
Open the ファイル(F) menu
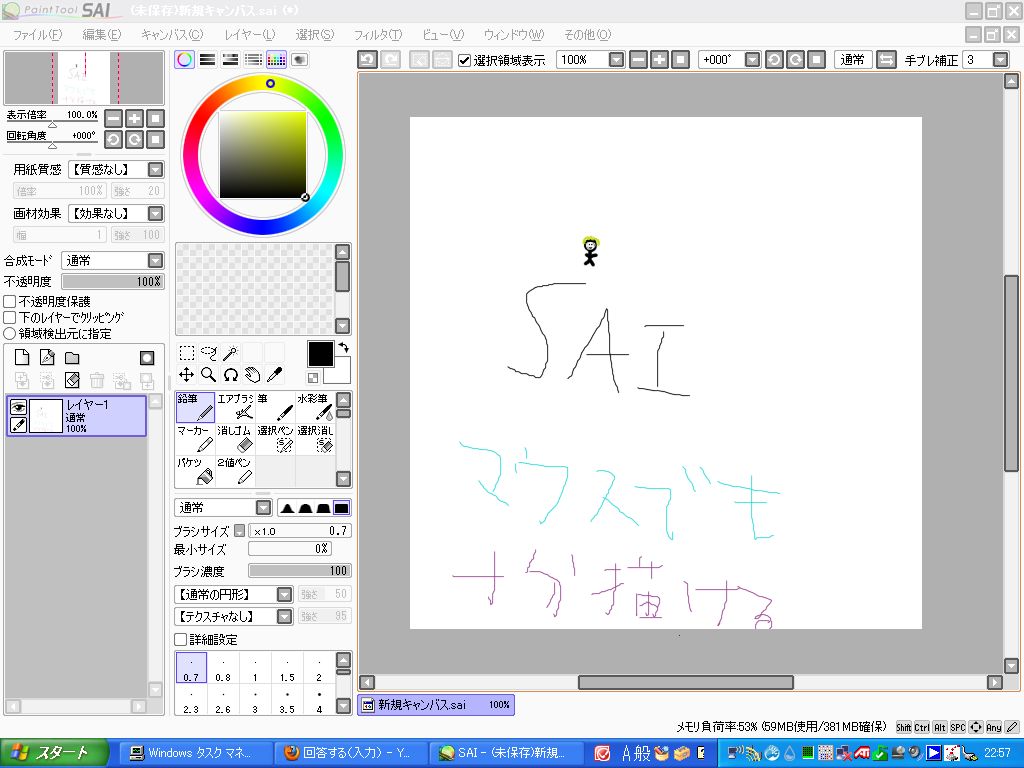(37, 35)
